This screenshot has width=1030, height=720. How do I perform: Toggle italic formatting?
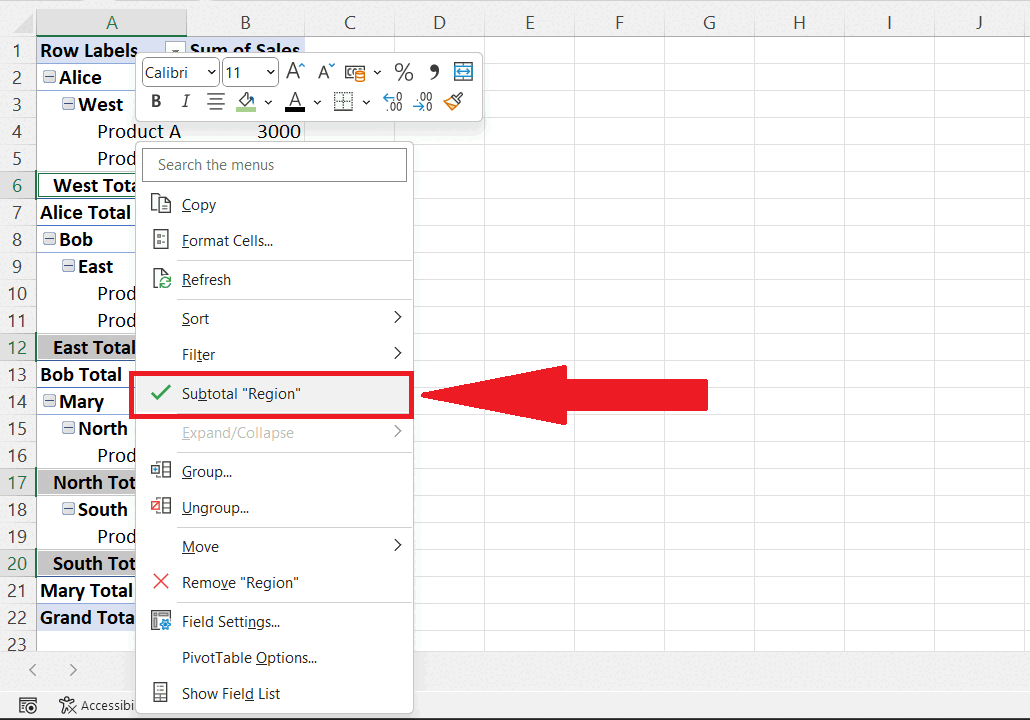[x=185, y=101]
